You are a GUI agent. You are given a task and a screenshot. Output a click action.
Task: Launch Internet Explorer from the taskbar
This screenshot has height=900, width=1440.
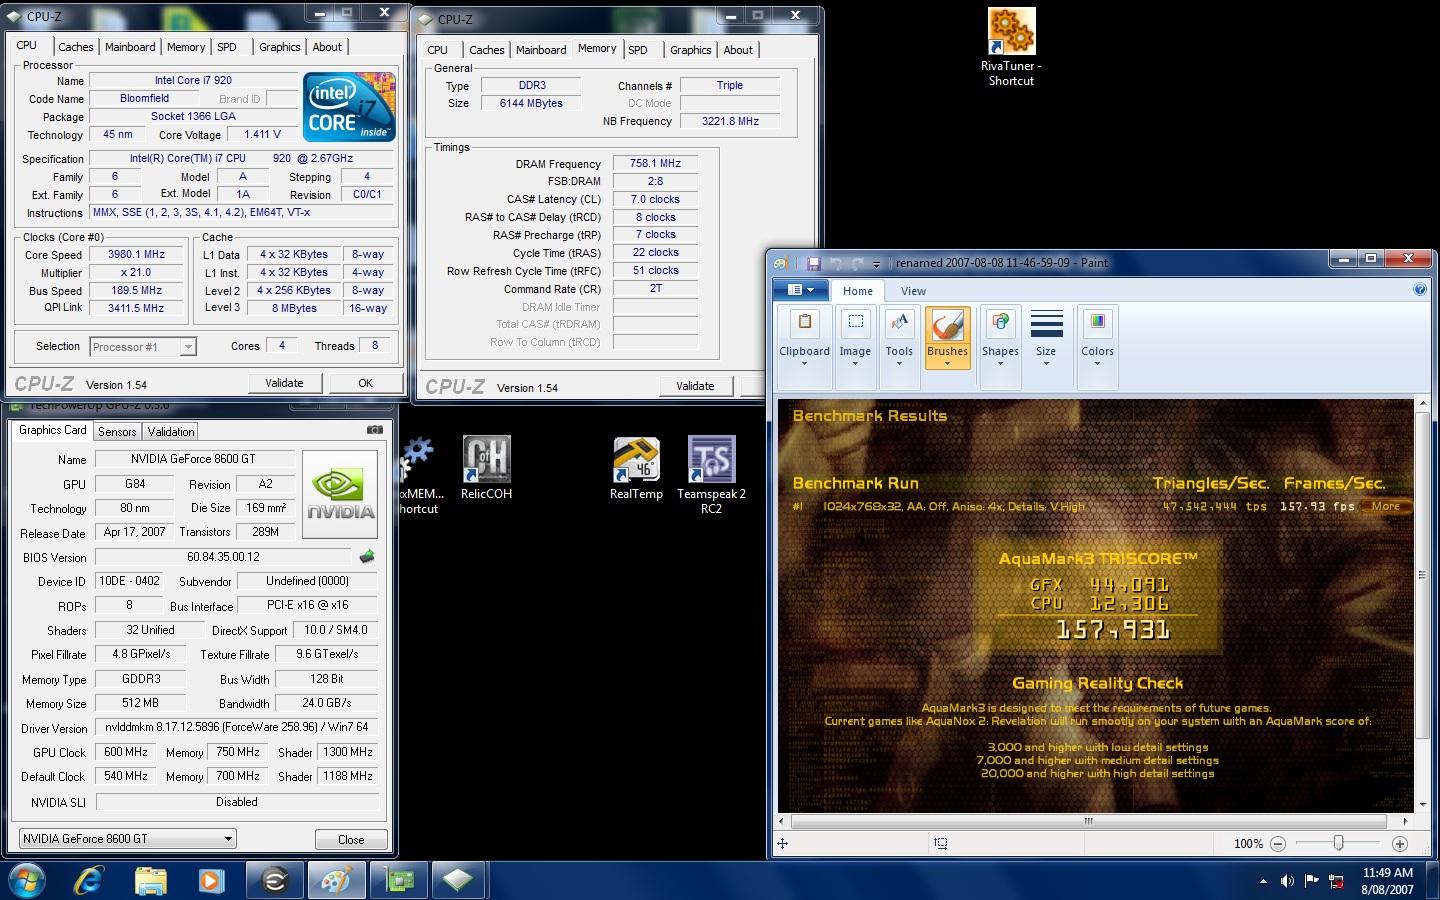(x=89, y=880)
